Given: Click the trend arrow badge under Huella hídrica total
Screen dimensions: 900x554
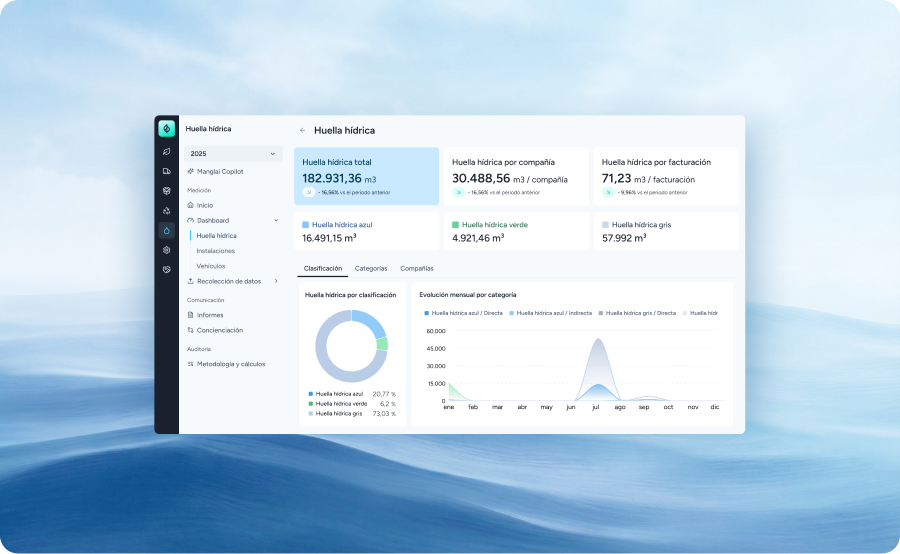Looking at the screenshot, I should [308, 192].
